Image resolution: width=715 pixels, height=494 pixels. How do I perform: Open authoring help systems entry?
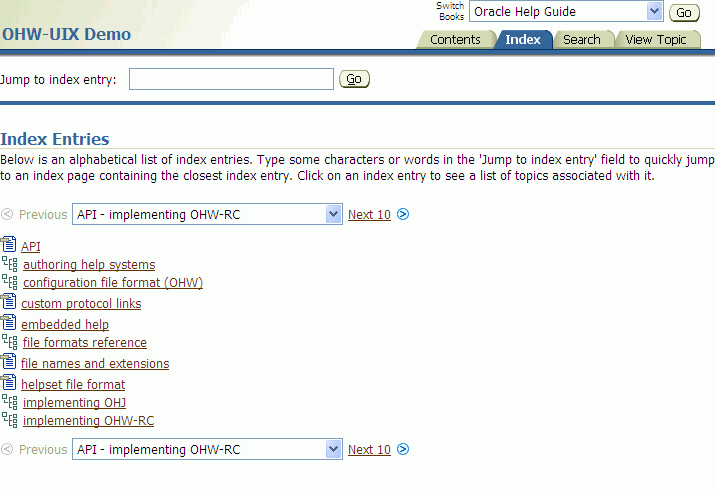click(x=89, y=265)
